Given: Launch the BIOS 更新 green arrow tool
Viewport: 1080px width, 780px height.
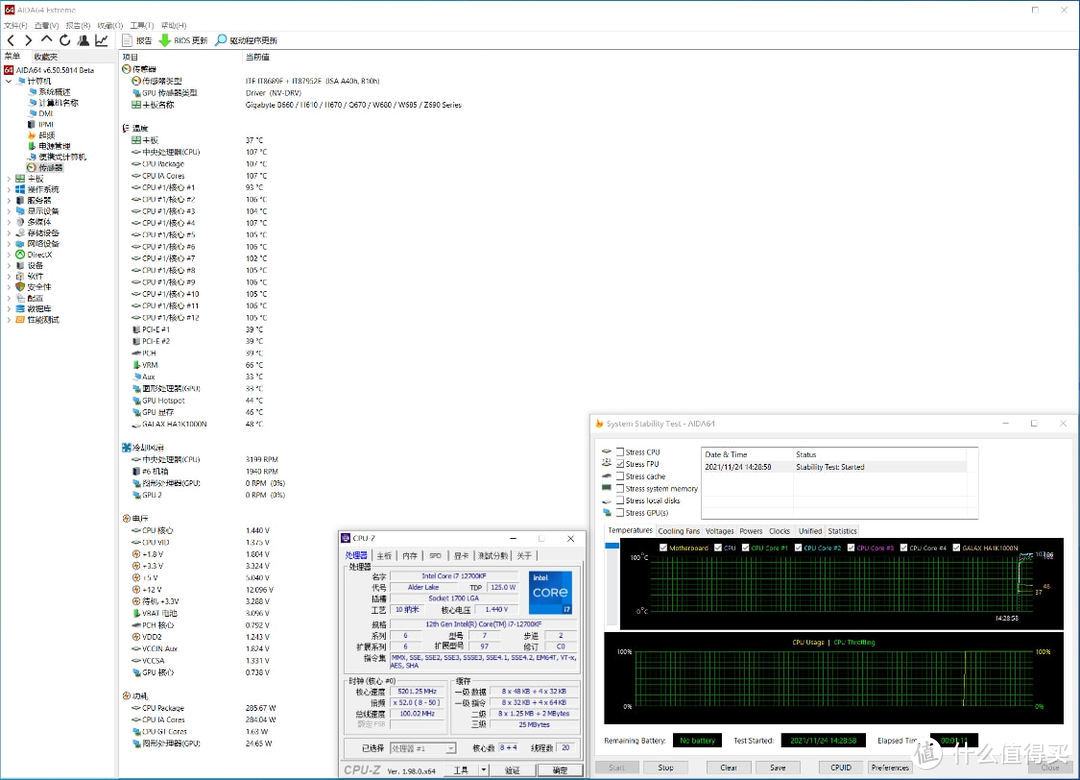Looking at the screenshot, I should [164, 40].
